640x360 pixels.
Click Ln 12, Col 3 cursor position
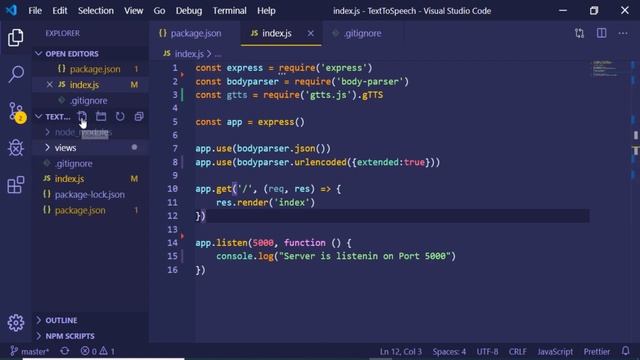click(x=401, y=351)
